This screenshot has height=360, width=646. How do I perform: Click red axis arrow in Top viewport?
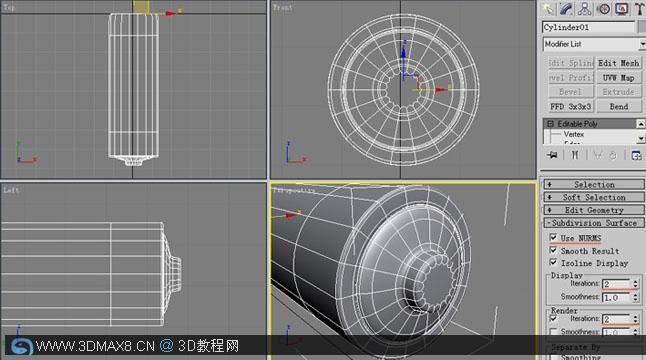click(171, 13)
